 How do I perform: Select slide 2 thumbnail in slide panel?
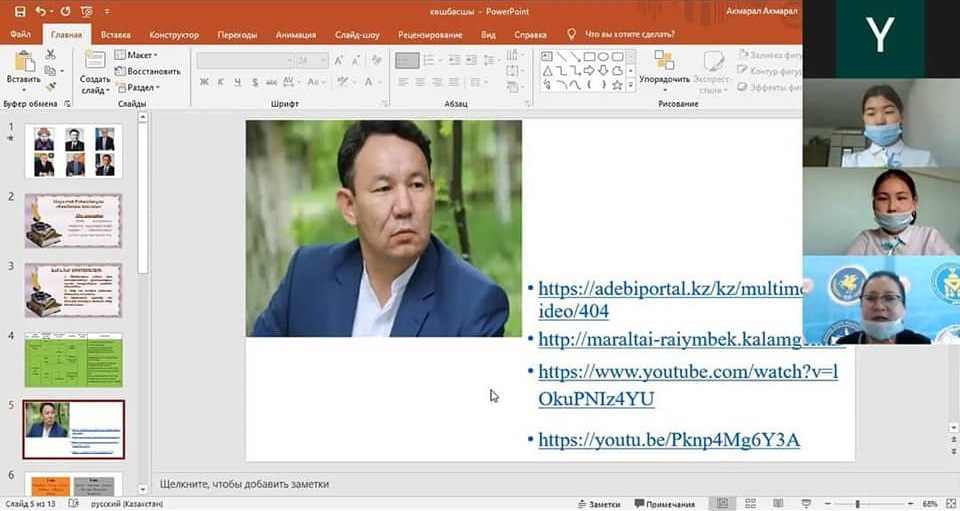(x=73, y=221)
